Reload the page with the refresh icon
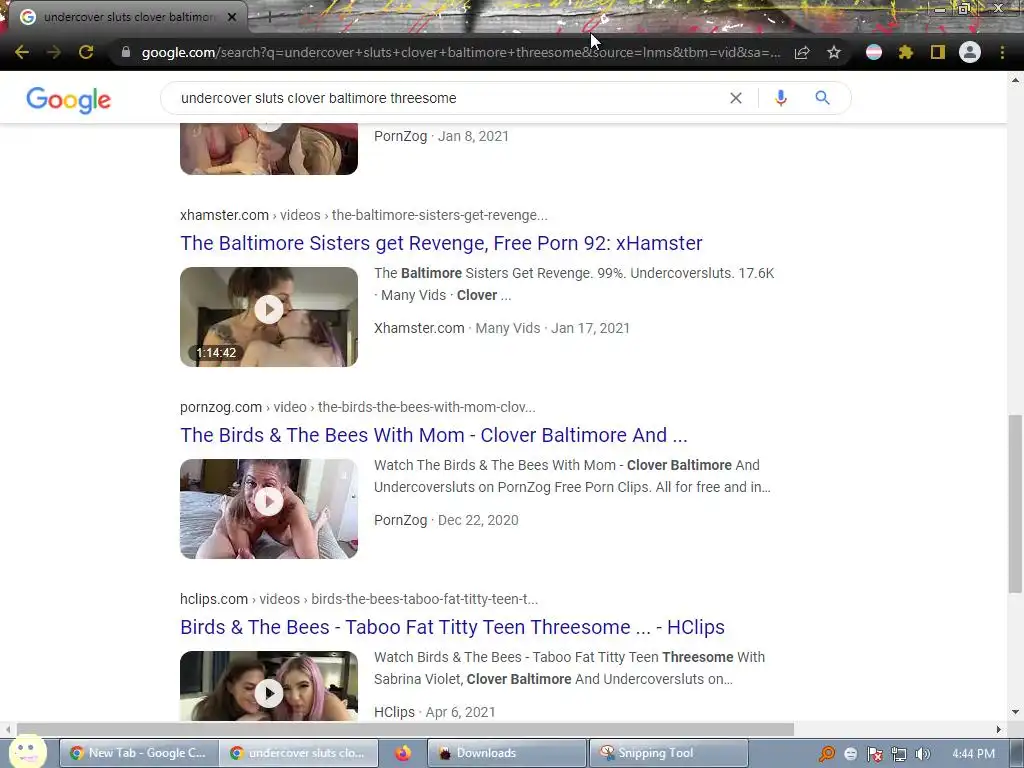 pos(86,52)
